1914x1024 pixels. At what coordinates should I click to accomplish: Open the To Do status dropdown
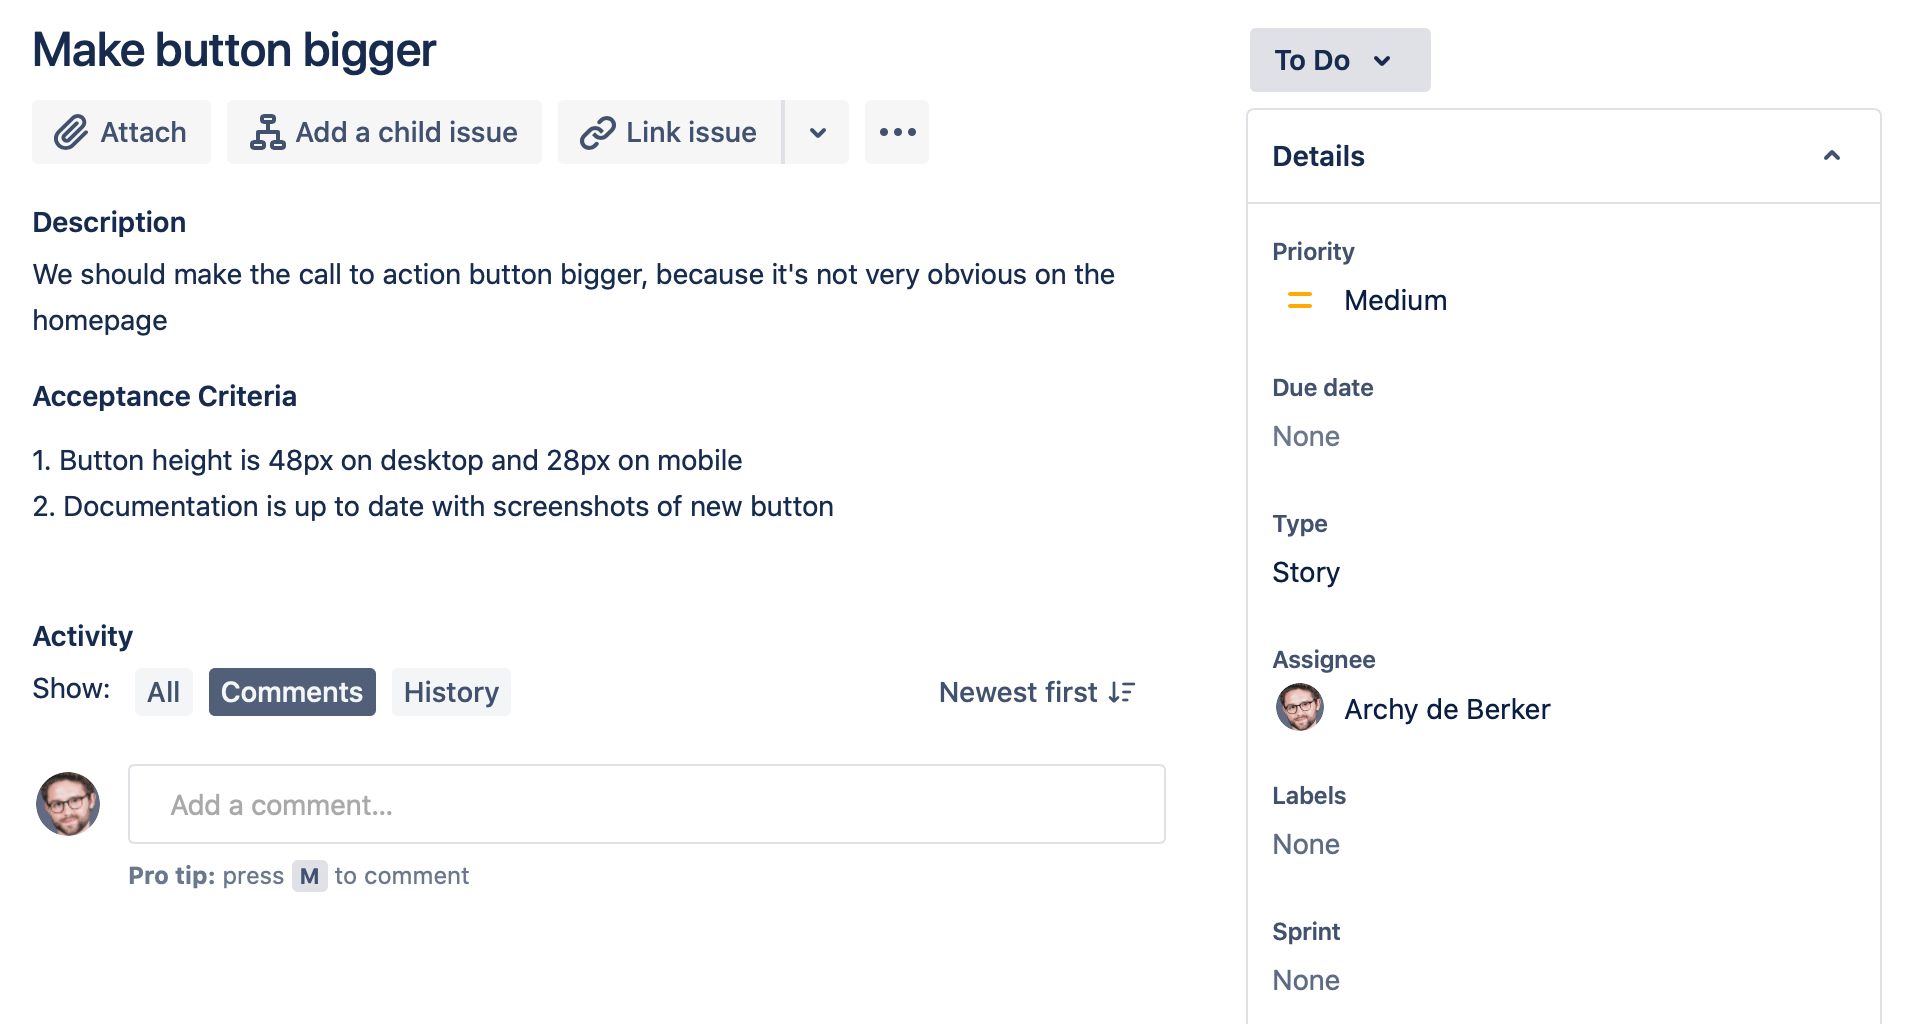(x=1339, y=60)
